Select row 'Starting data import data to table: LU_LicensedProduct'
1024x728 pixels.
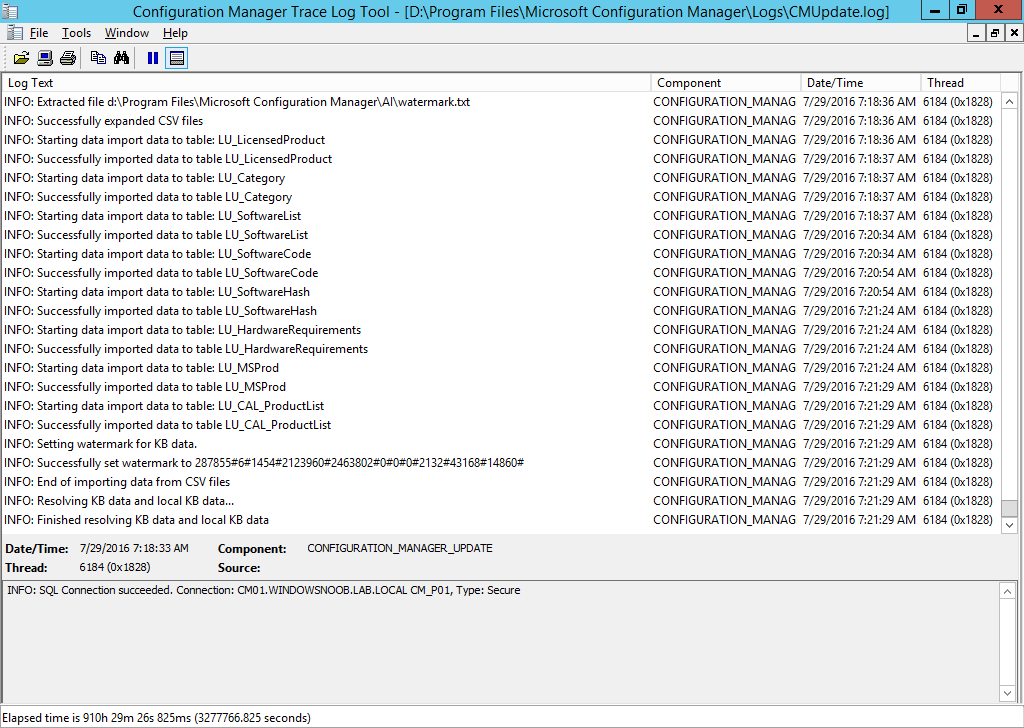point(500,140)
